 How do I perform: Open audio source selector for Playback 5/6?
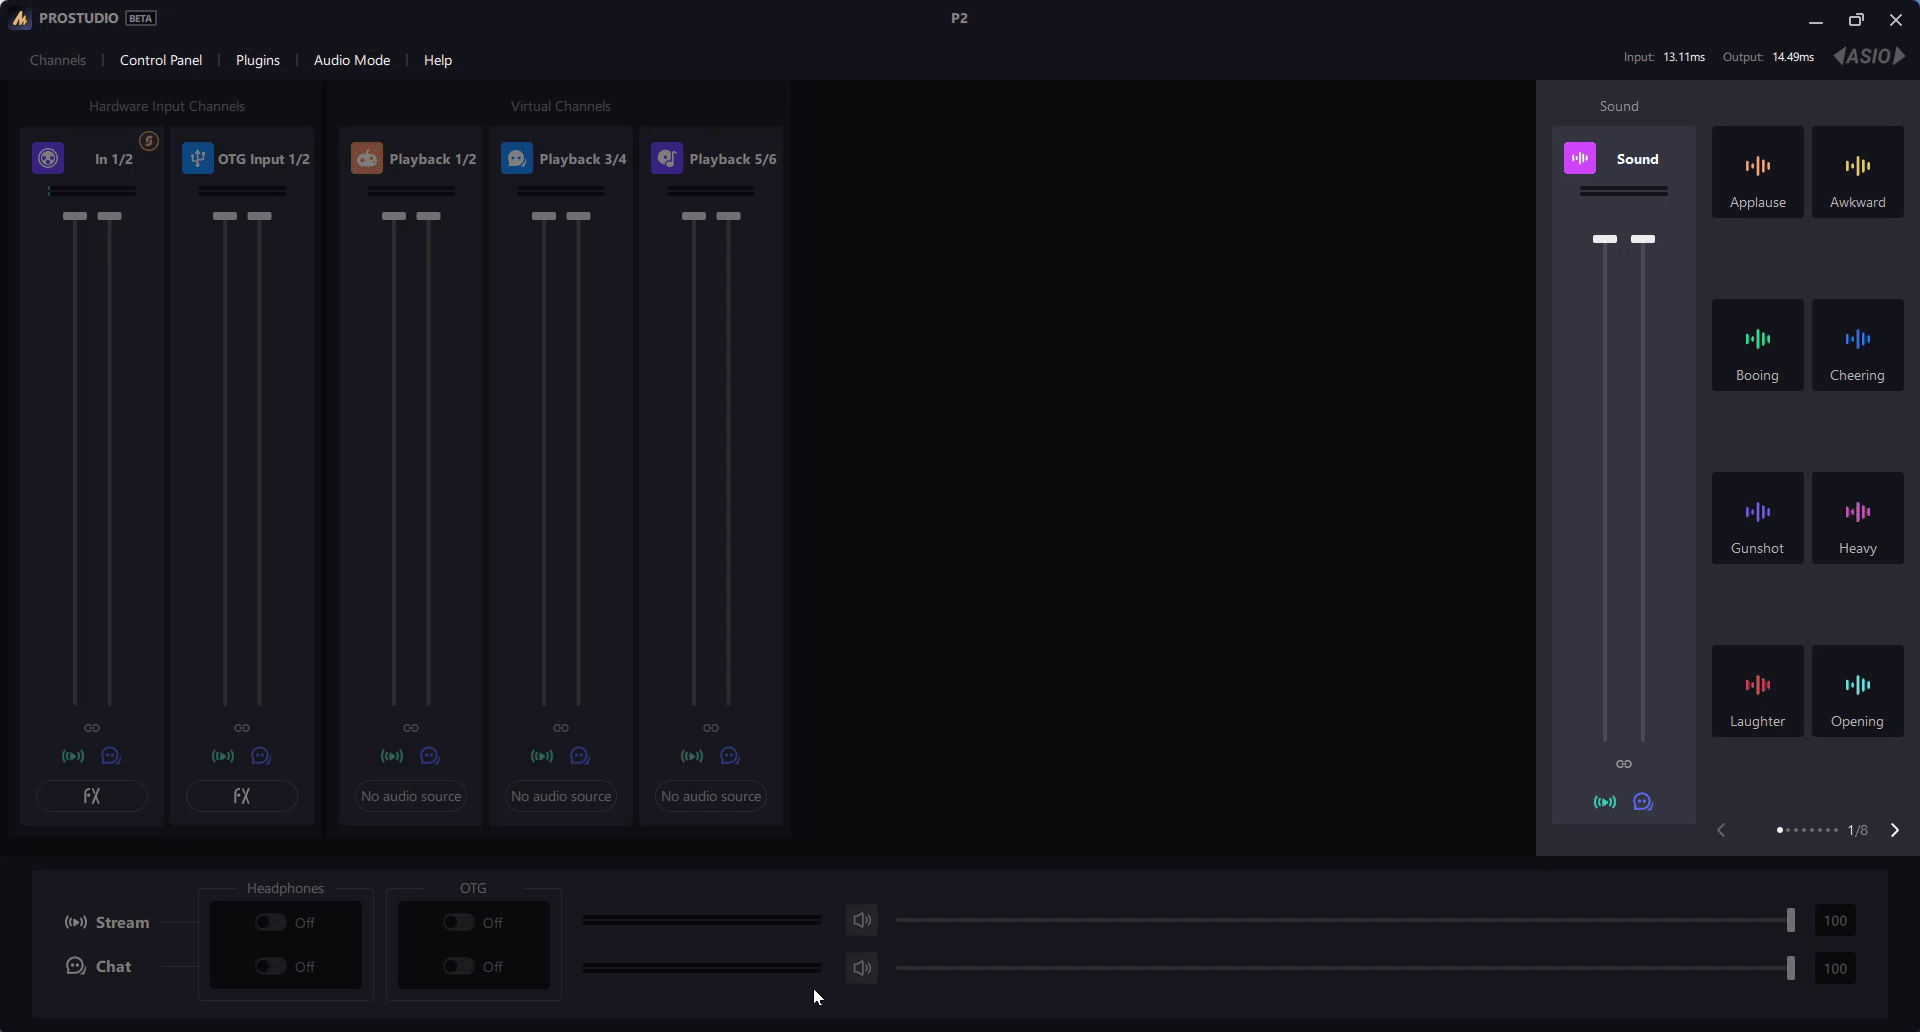coord(711,796)
